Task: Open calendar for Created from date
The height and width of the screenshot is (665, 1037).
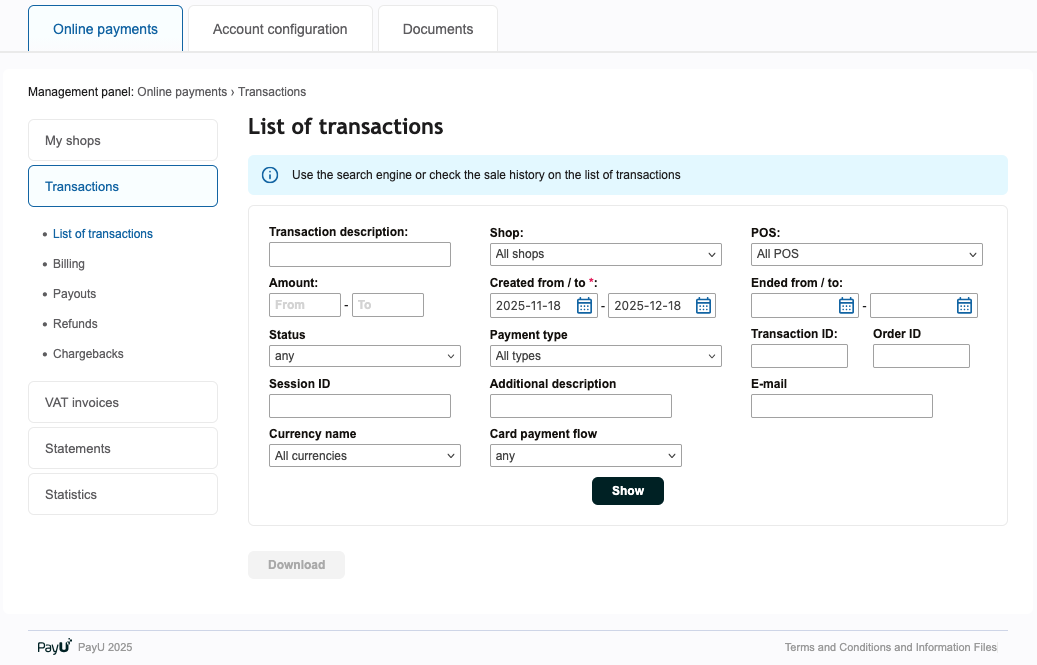Action: (585, 306)
